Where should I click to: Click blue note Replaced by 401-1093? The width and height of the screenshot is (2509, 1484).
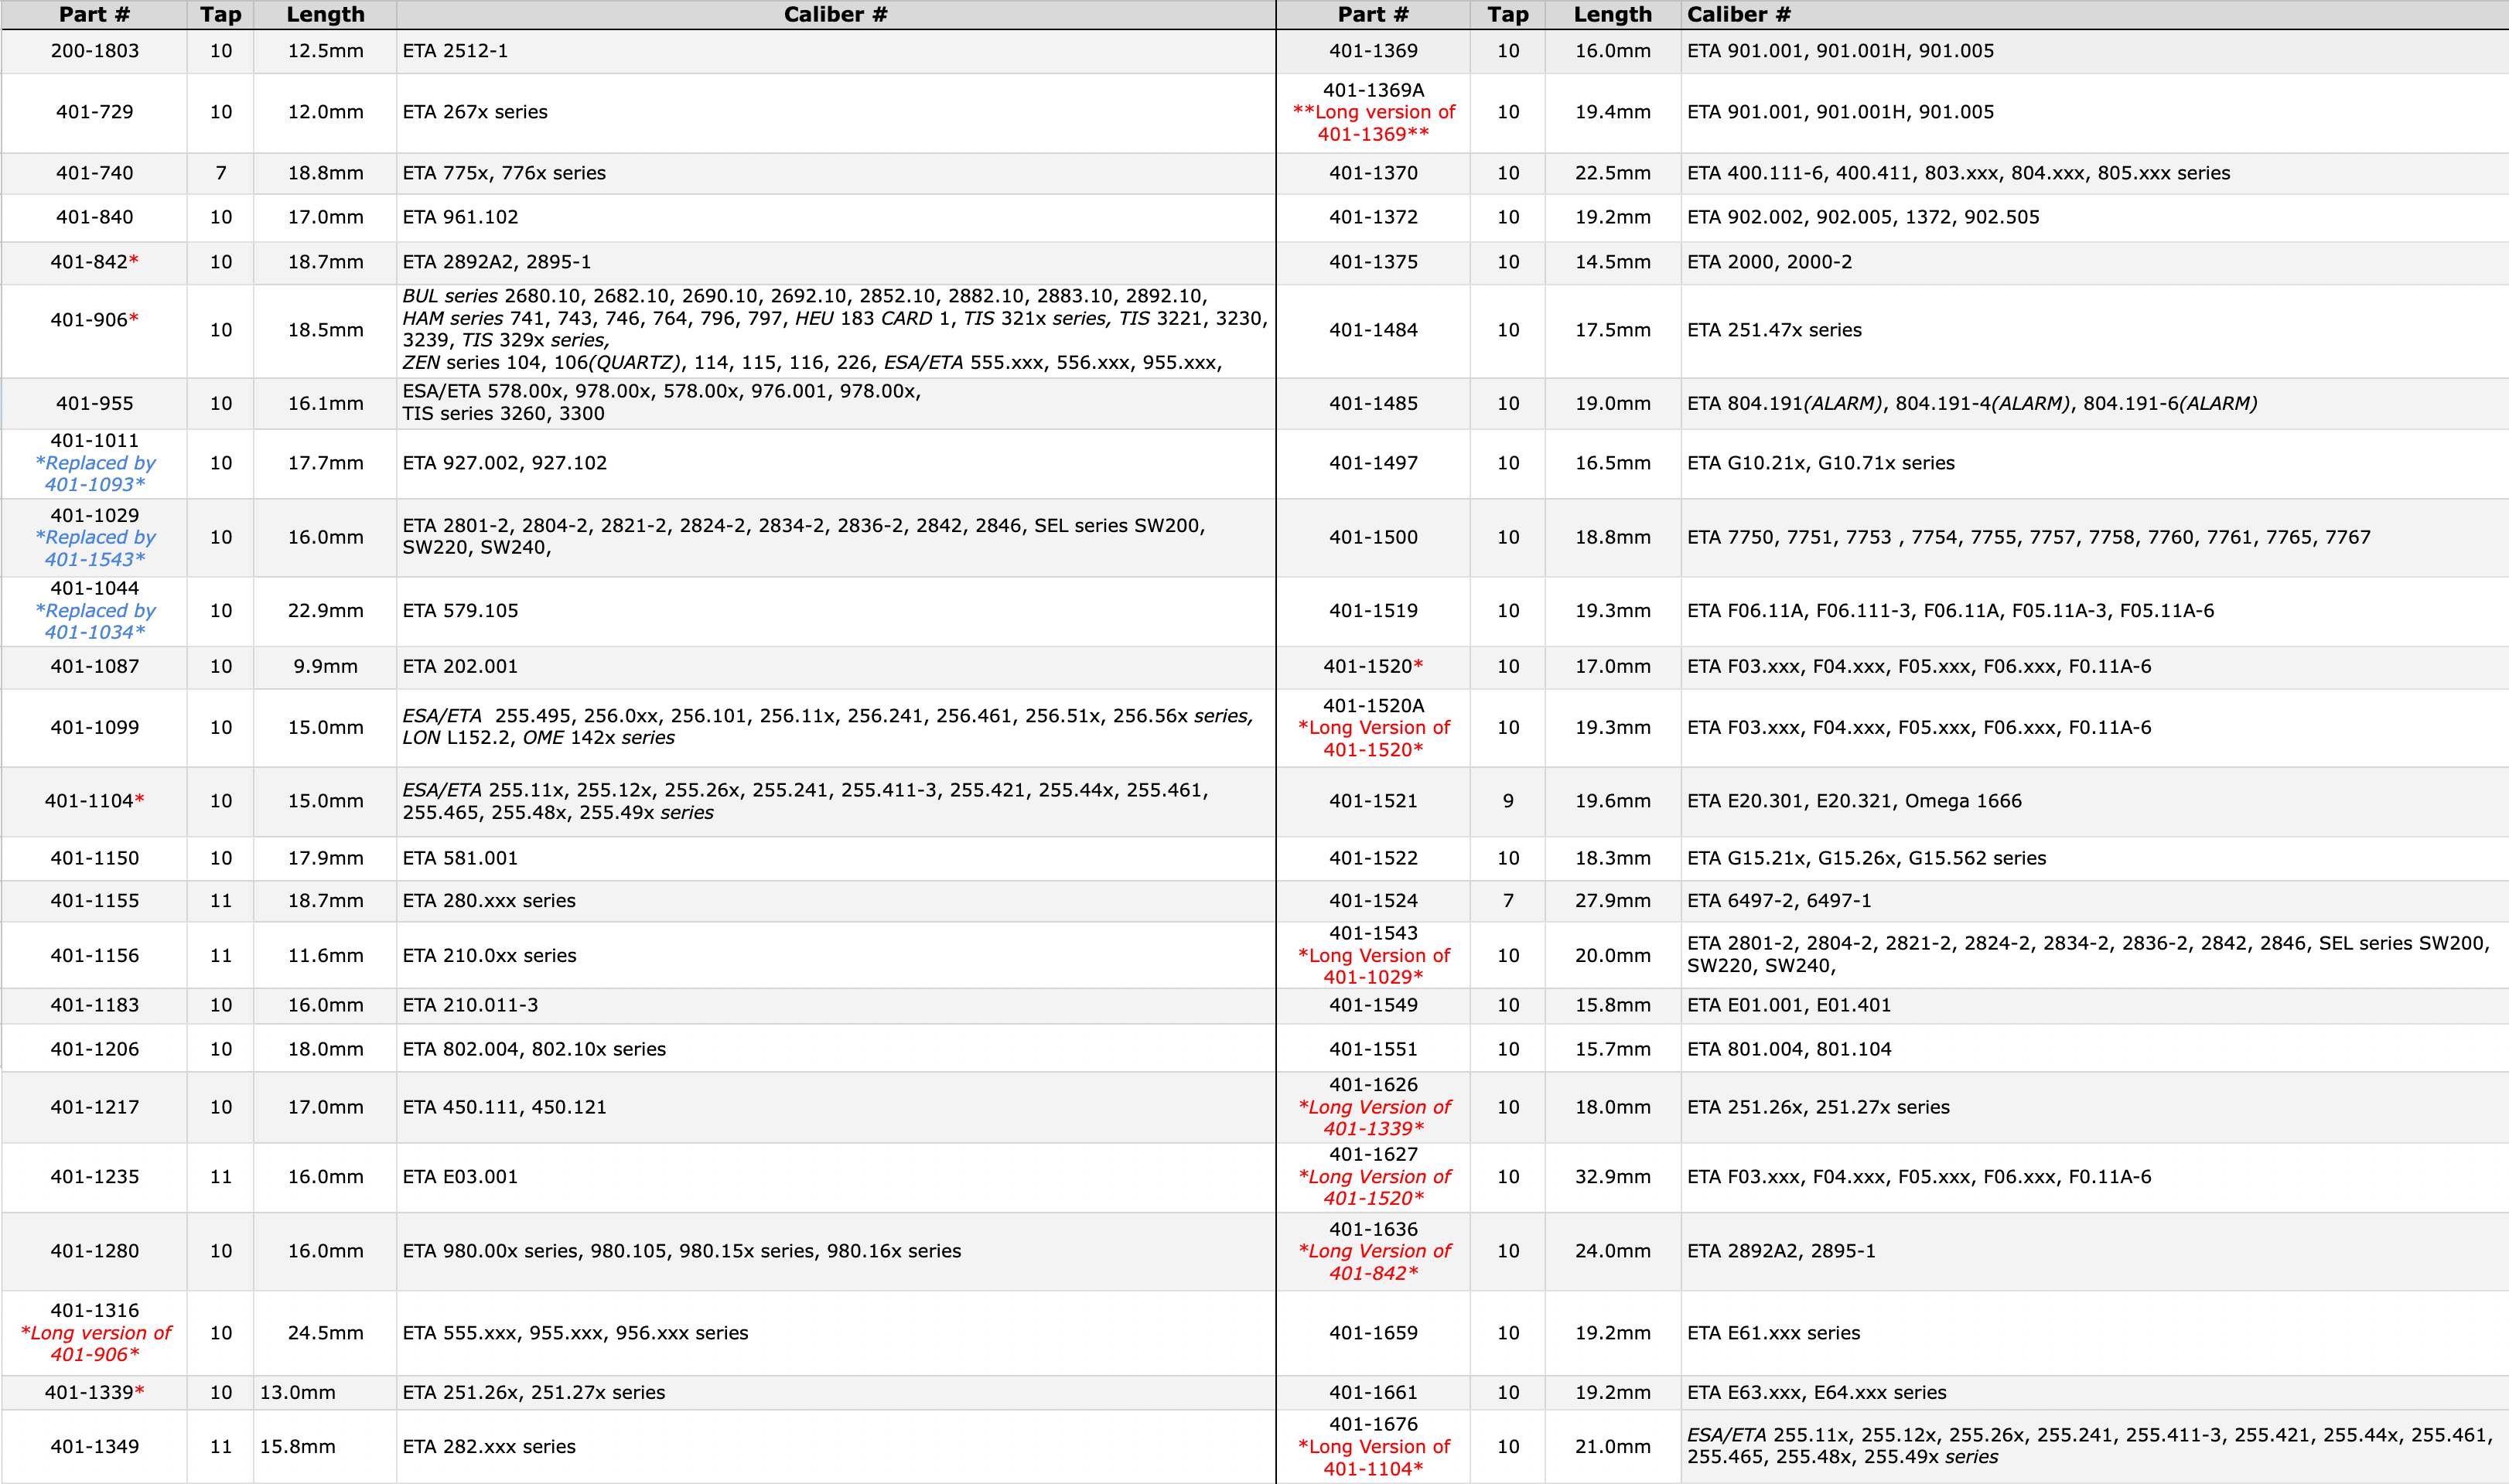tap(95, 474)
